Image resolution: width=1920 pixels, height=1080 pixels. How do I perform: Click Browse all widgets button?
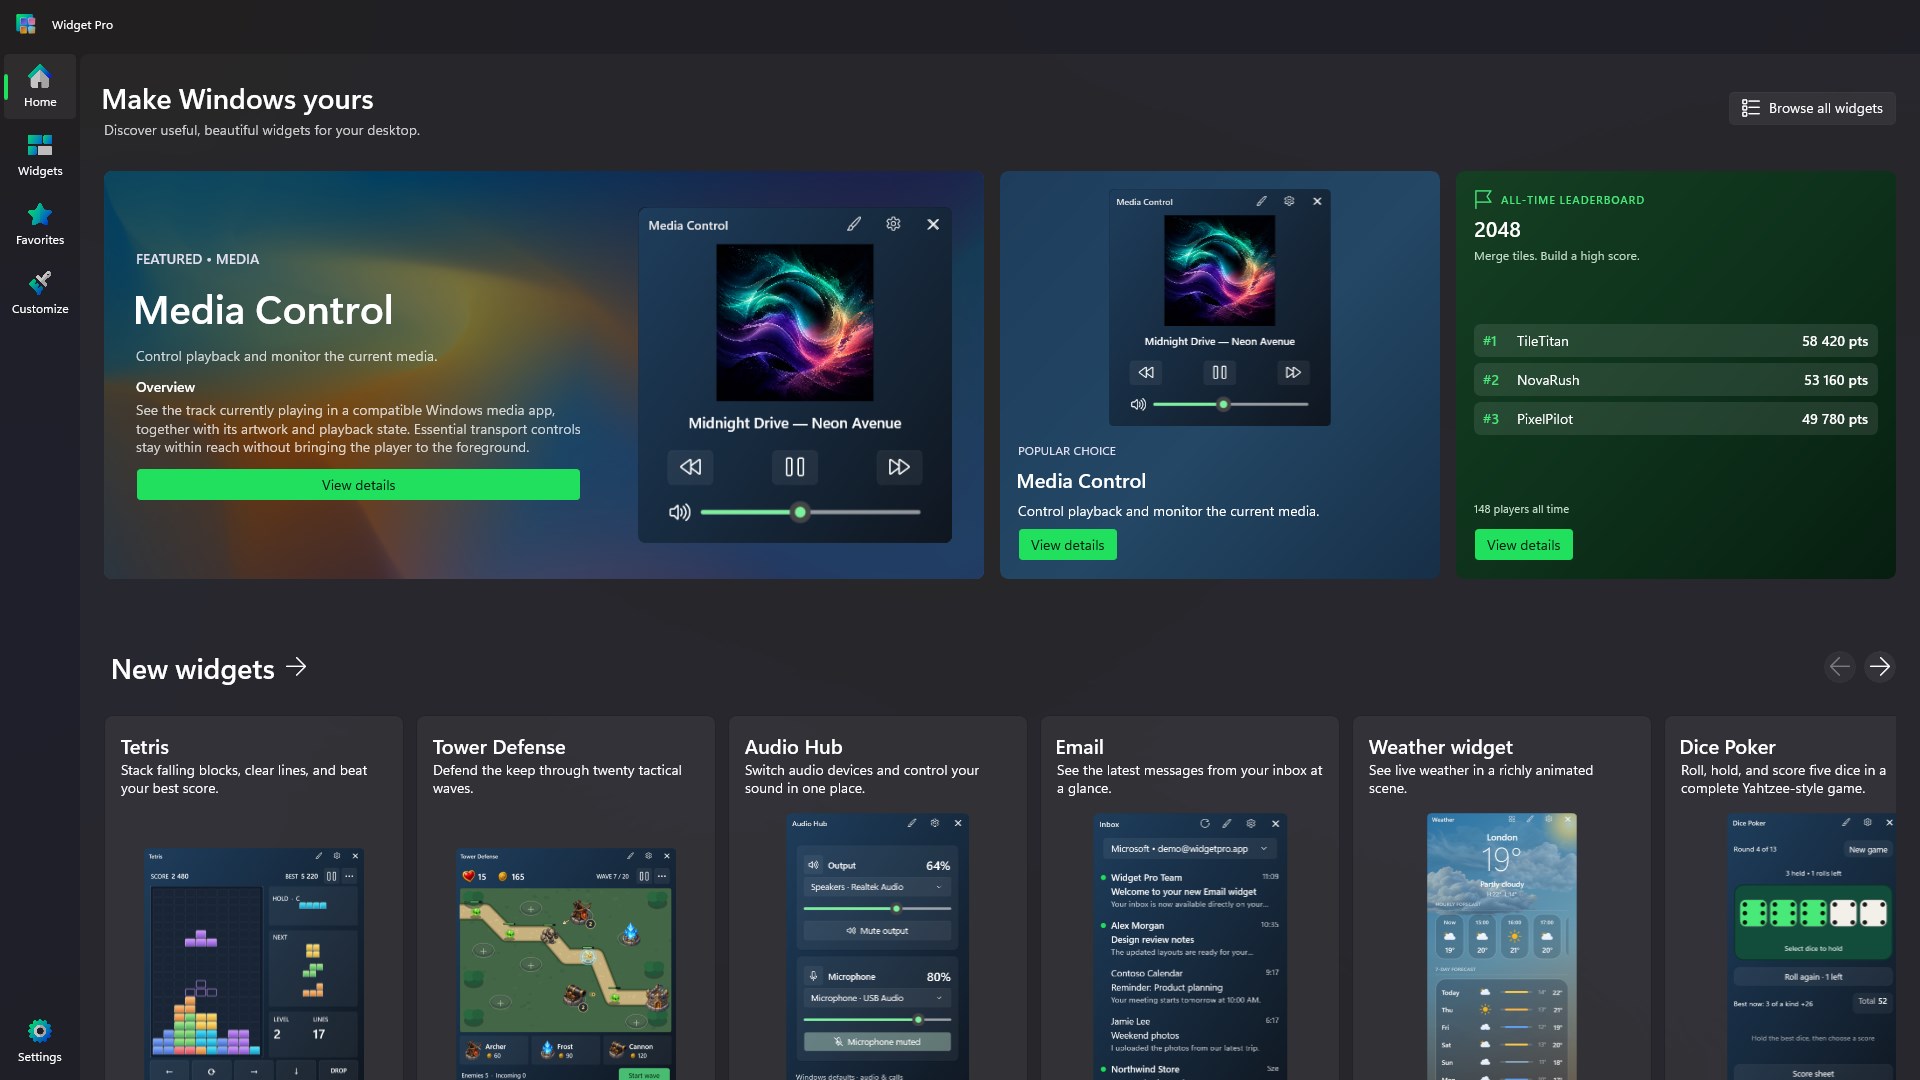[1811, 108]
